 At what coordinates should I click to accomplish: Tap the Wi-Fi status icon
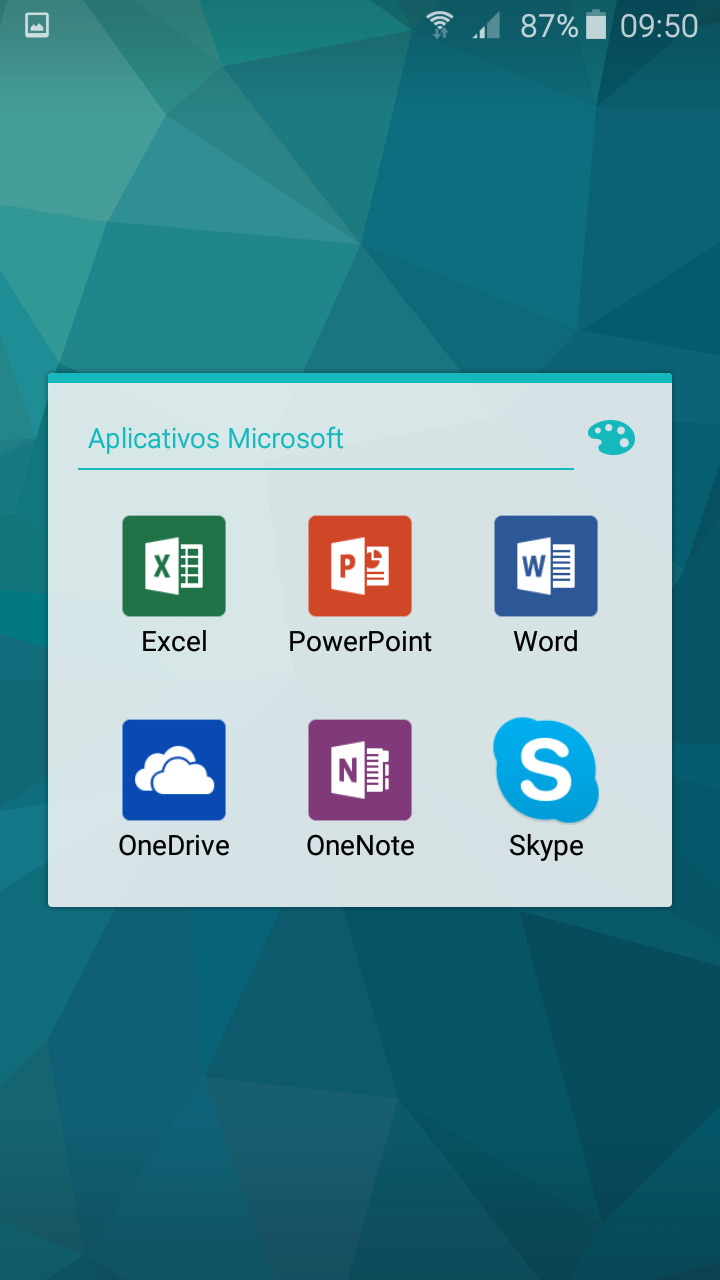[440, 25]
